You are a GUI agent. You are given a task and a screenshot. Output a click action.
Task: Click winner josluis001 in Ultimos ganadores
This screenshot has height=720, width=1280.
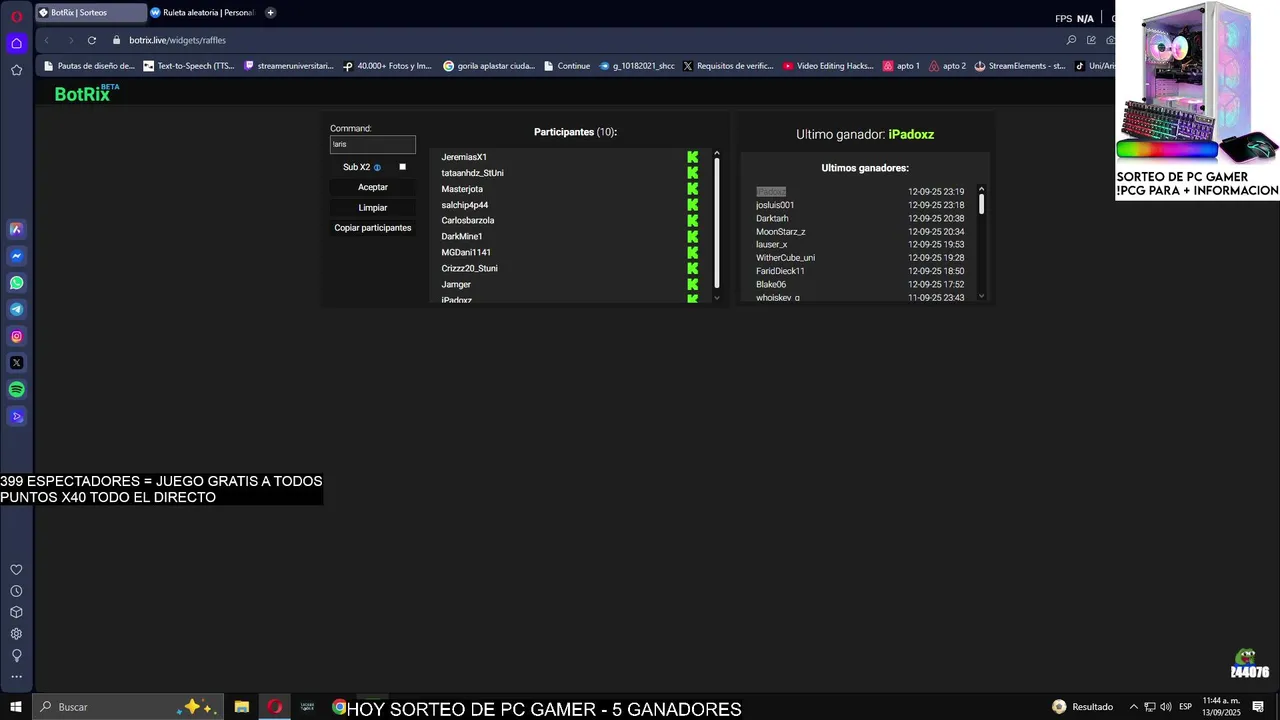(775, 205)
